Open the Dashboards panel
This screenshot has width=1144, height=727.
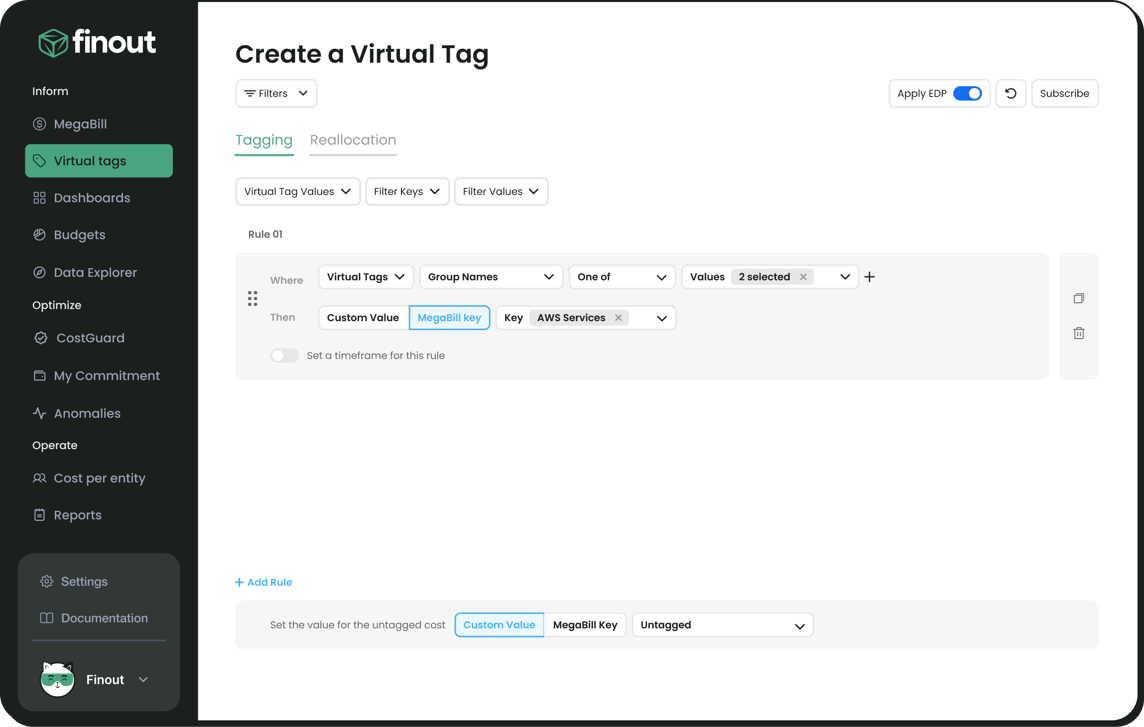[x=93, y=197]
